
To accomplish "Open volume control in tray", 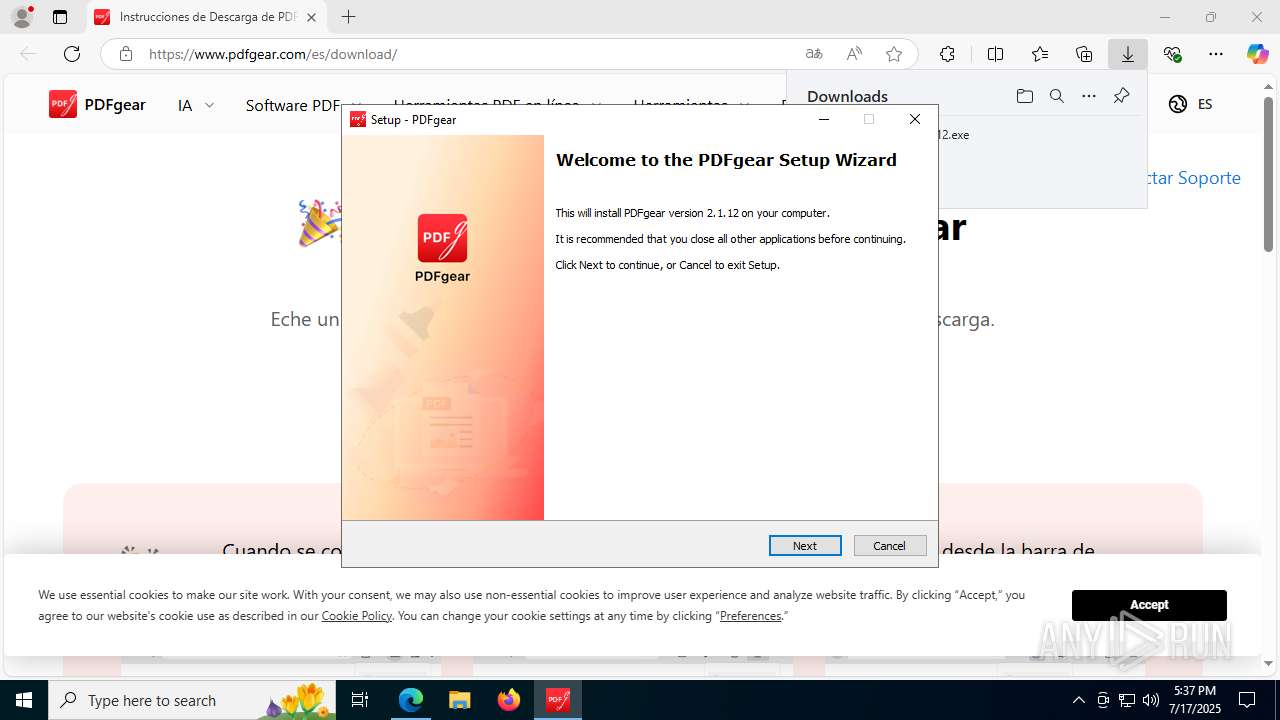I will [x=1151, y=700].
